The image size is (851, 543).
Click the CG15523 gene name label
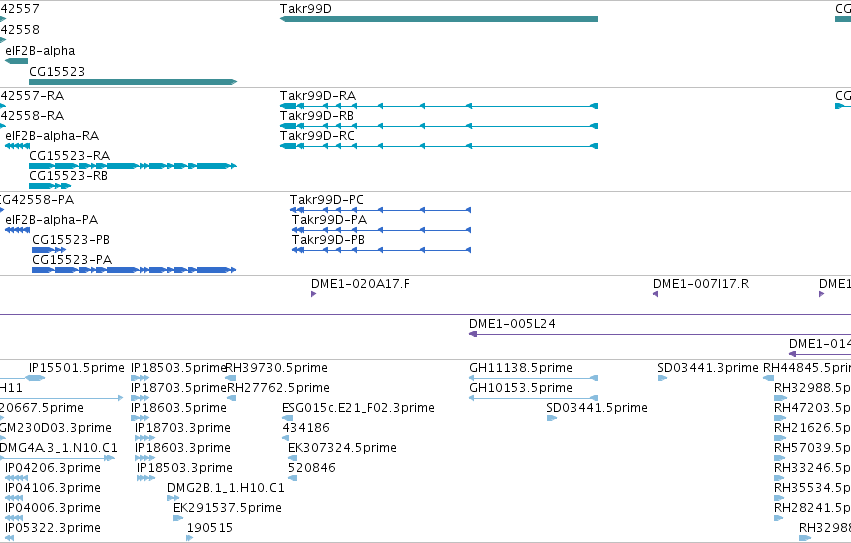(57, 72)
